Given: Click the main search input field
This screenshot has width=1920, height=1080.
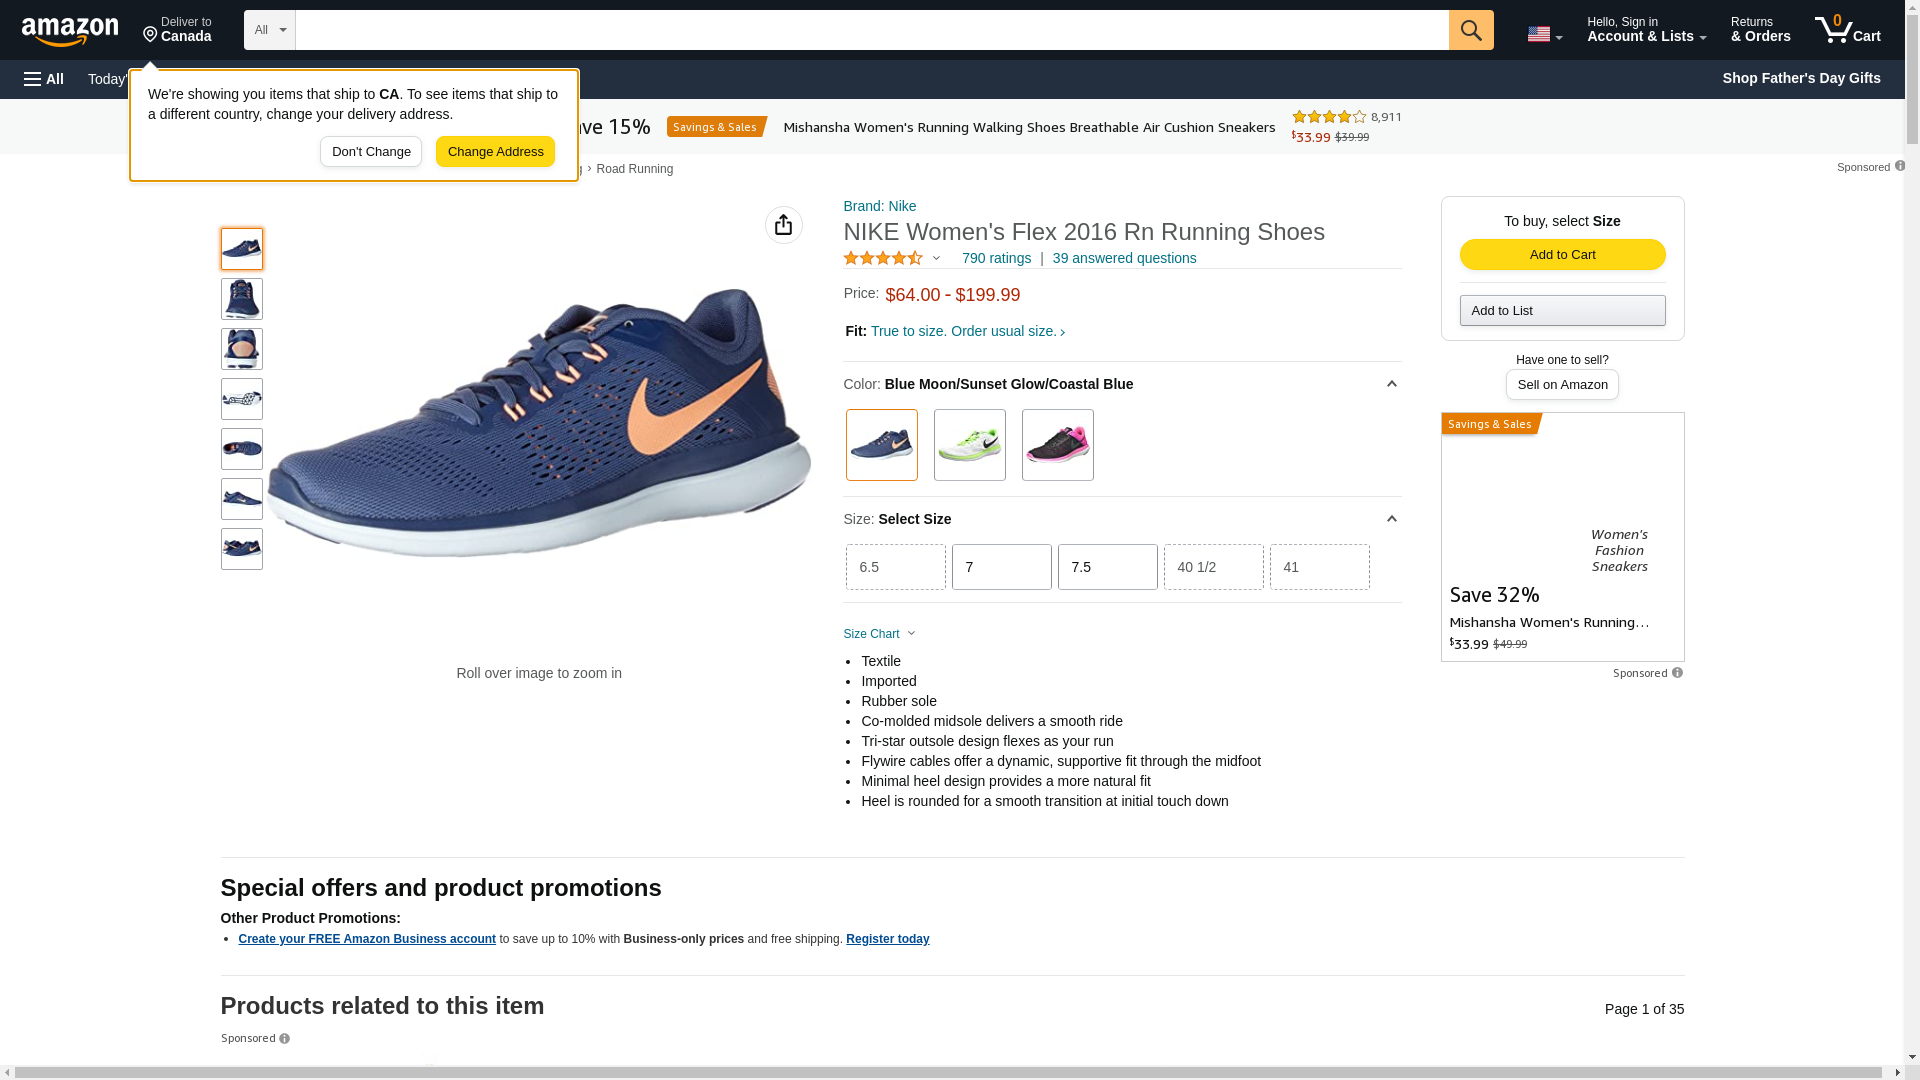Looking at the screenshot, I should 870,30.
